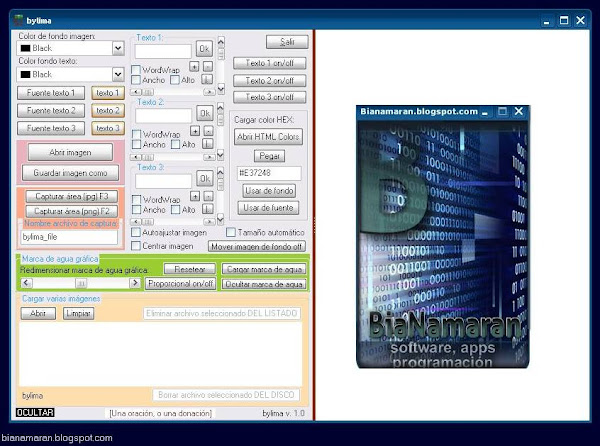The height and width of the screenshot is (446, 600).
Task: Click the Texto 1 text input box
Action: tap(163, 51)
